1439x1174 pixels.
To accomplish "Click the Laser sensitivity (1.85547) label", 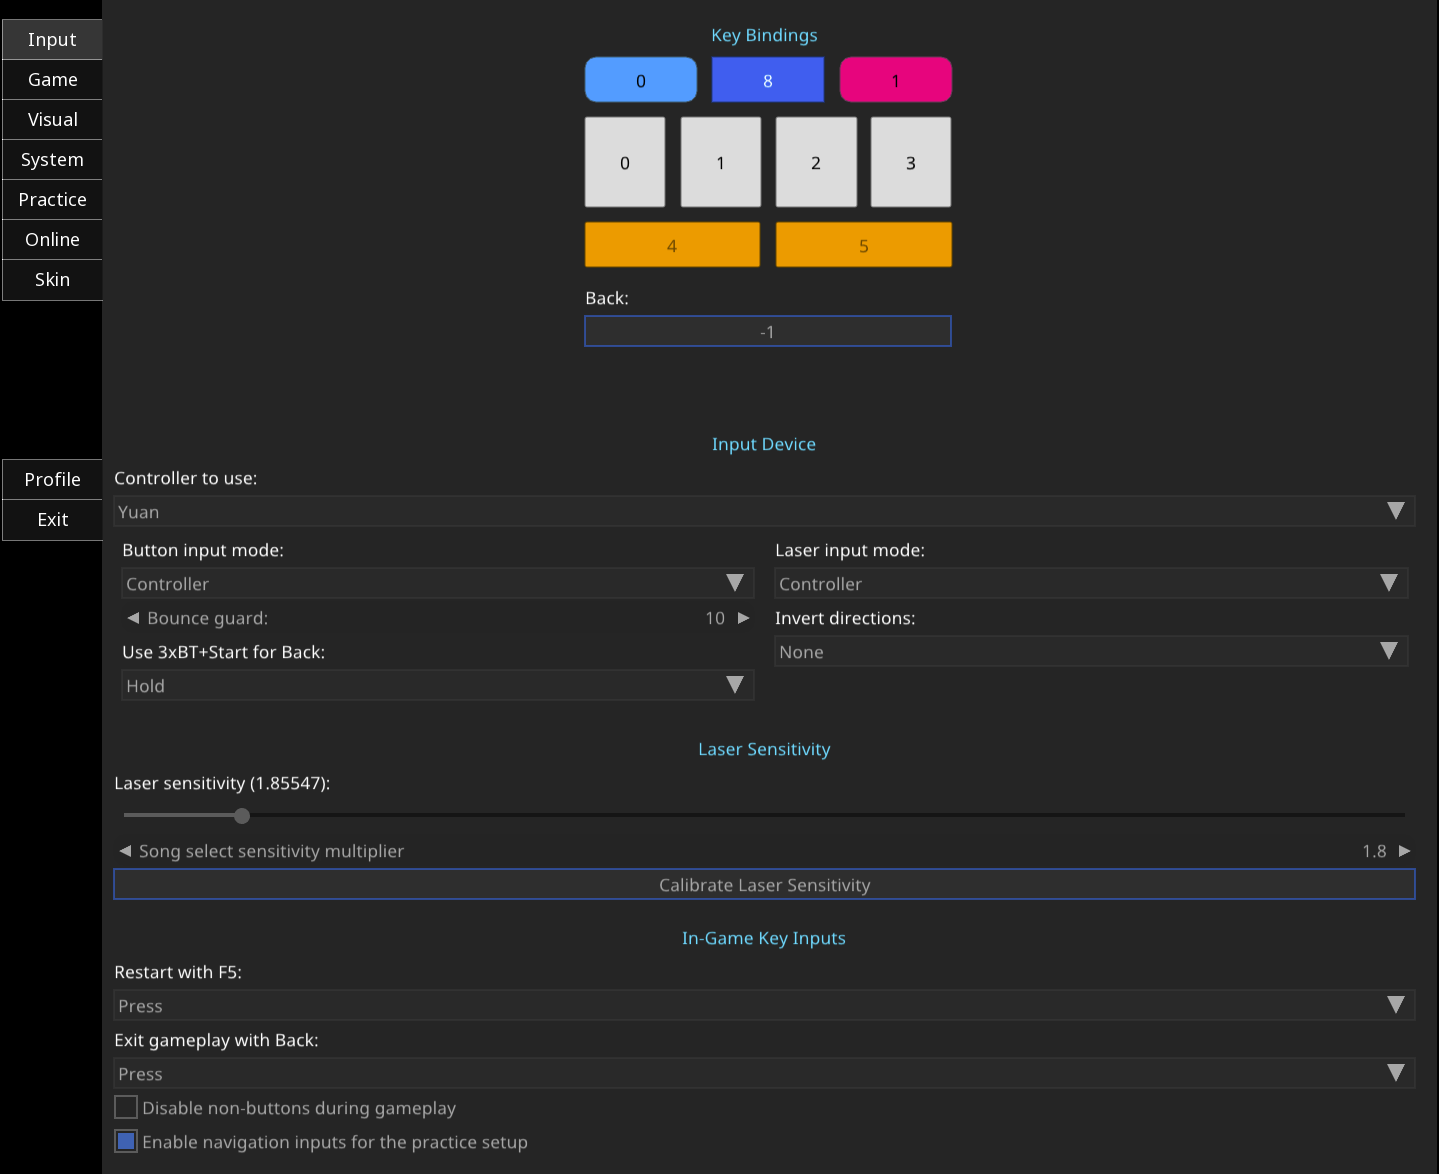I will (x=222, y=783).
